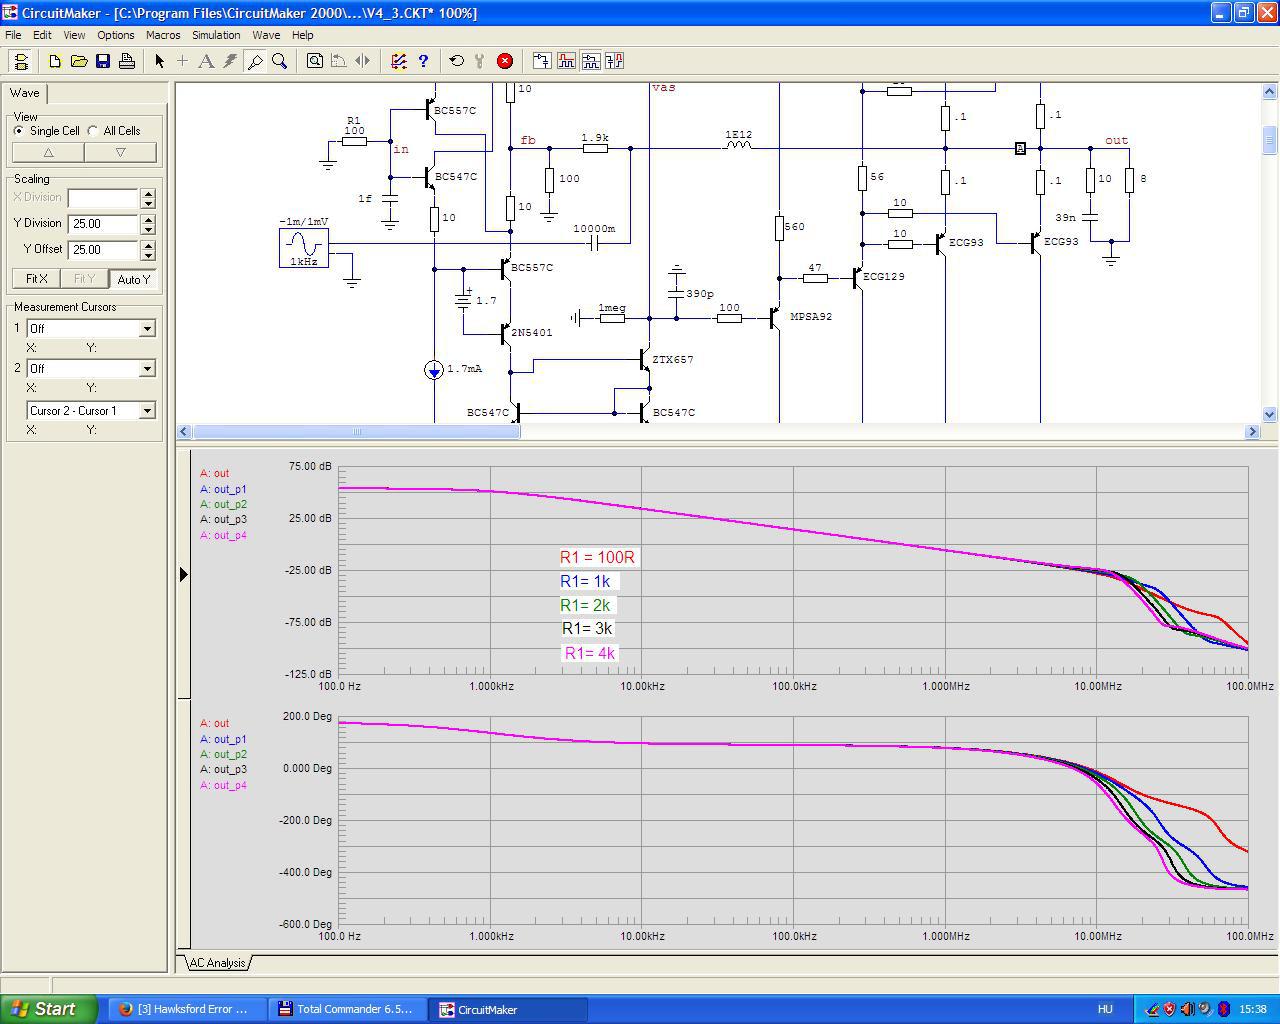Viewport: 1280px width, 1024px height.
Task: Switch to the AC Analysis tab
Action: [217, 963]
